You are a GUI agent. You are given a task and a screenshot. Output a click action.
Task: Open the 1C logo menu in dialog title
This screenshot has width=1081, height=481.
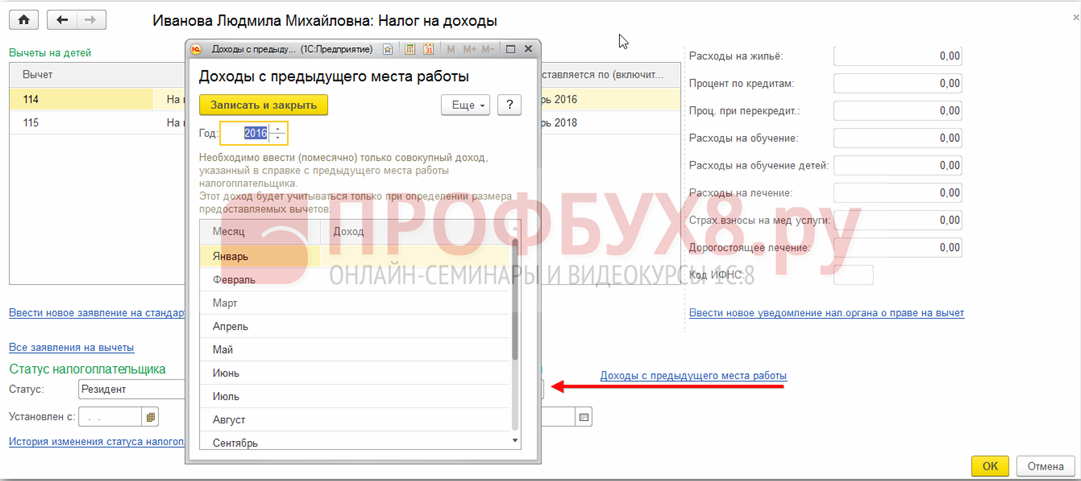(x=196, y=50)
